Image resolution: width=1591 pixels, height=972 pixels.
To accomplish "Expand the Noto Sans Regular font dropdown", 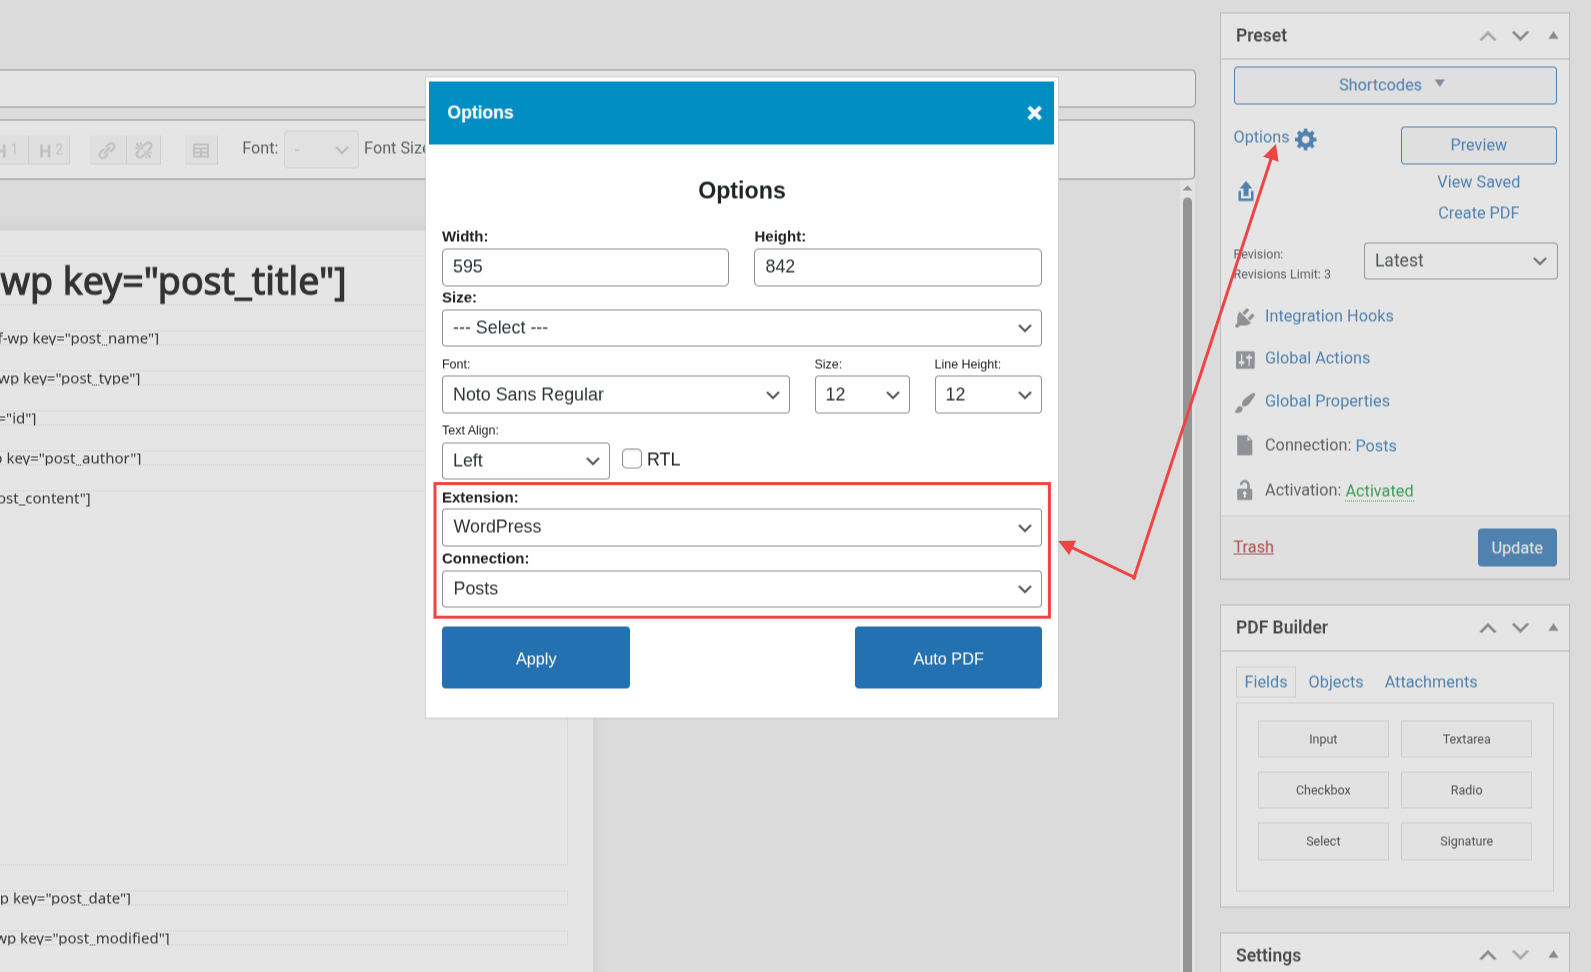I will (x=615, y=395).
